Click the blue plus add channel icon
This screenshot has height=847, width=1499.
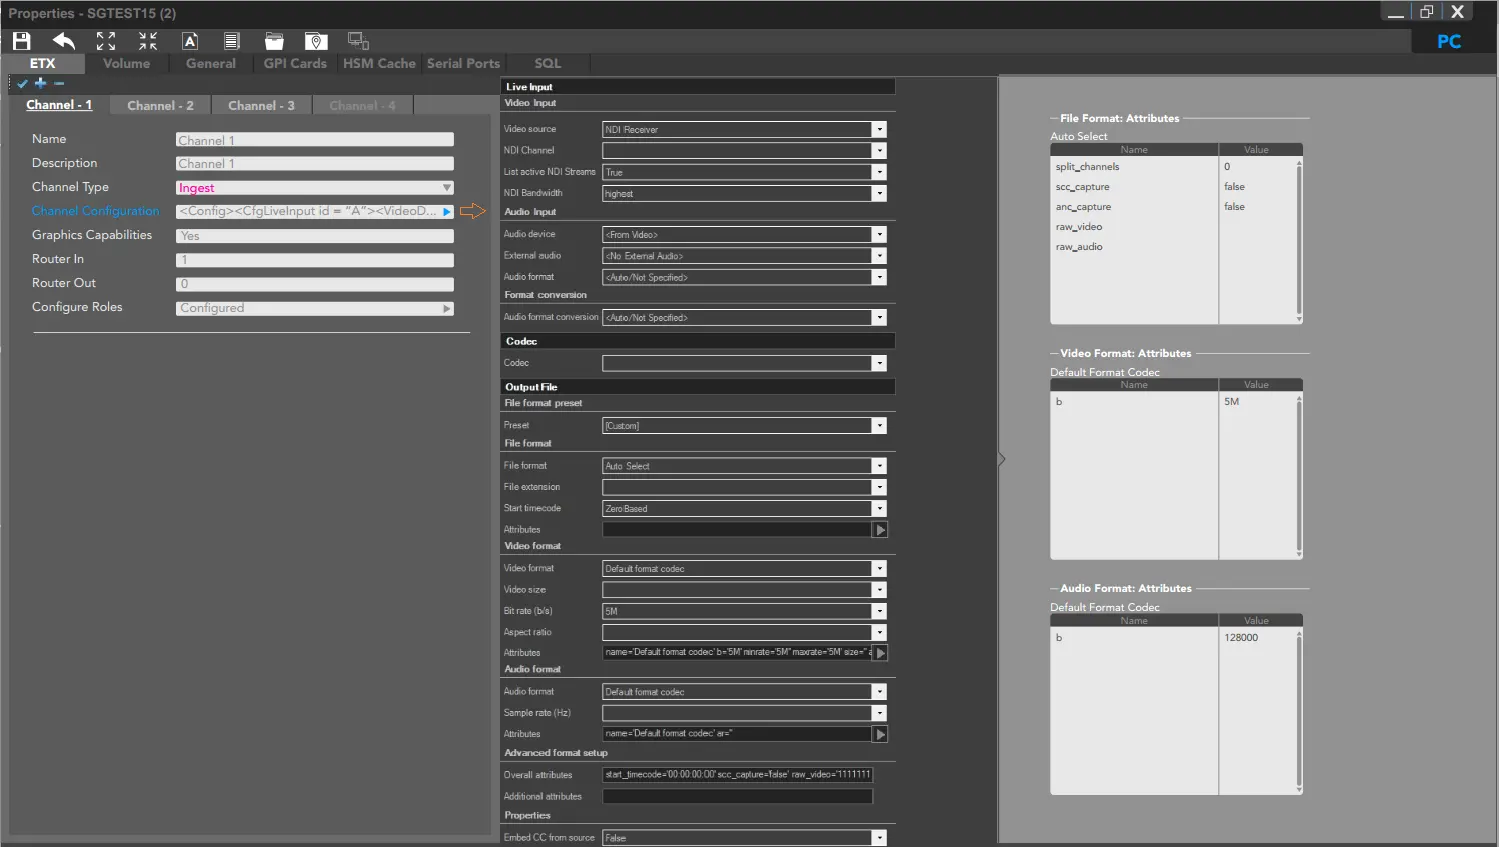(x=41, y=83)
